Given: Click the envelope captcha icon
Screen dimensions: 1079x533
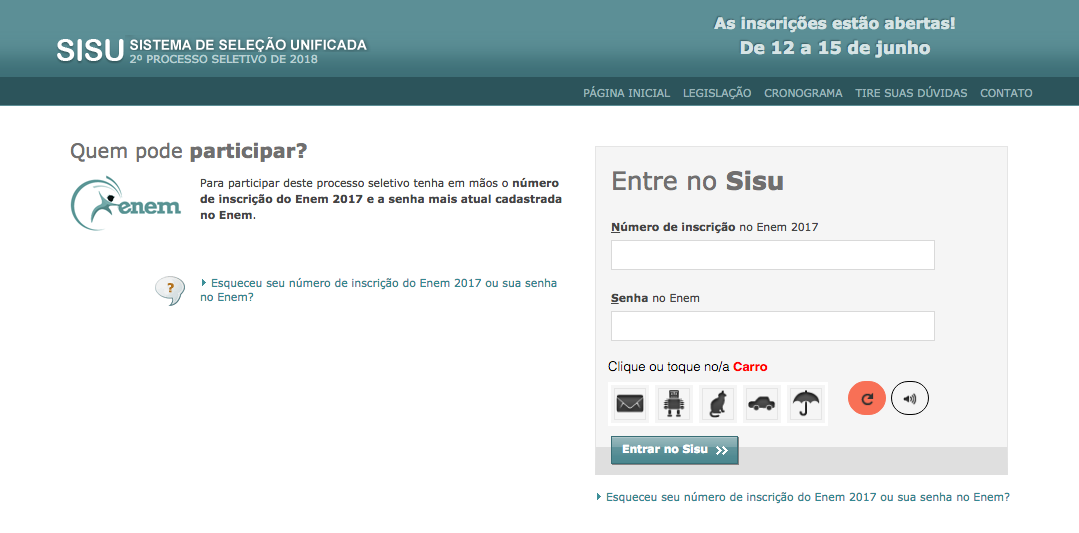Looking at the screenshot, I should coord(630,404).
